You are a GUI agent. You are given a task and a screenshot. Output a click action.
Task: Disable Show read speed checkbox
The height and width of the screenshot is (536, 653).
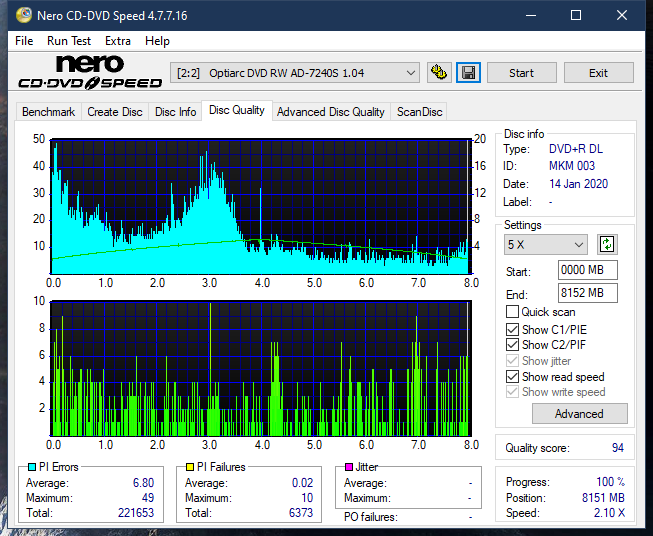pos(513,377)
